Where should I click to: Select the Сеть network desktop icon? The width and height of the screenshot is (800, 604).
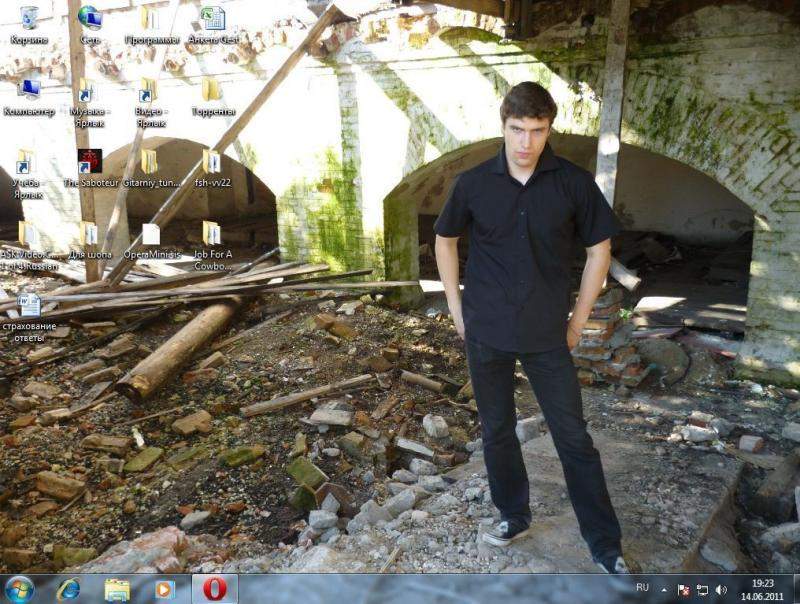(90, 18)
